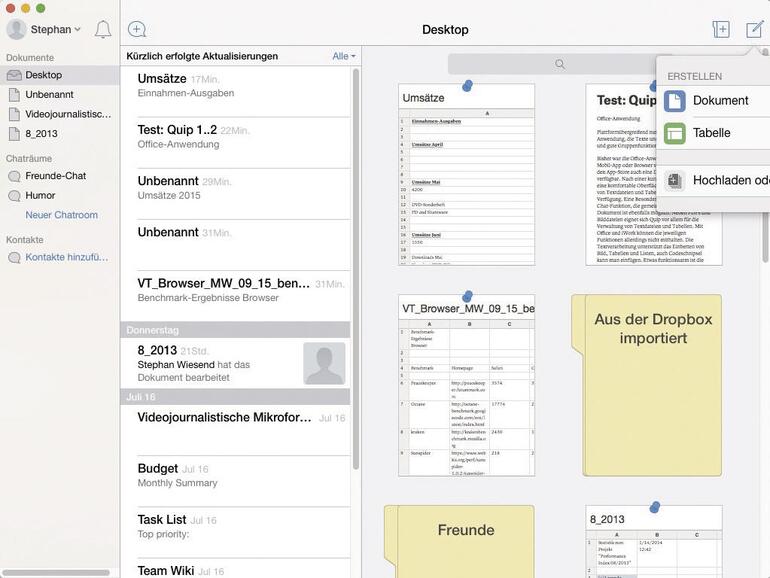Screen dimensions: 770x578
Task: Click the Umsätze spreadsheet thumbnail
Action: click(467, 174)
